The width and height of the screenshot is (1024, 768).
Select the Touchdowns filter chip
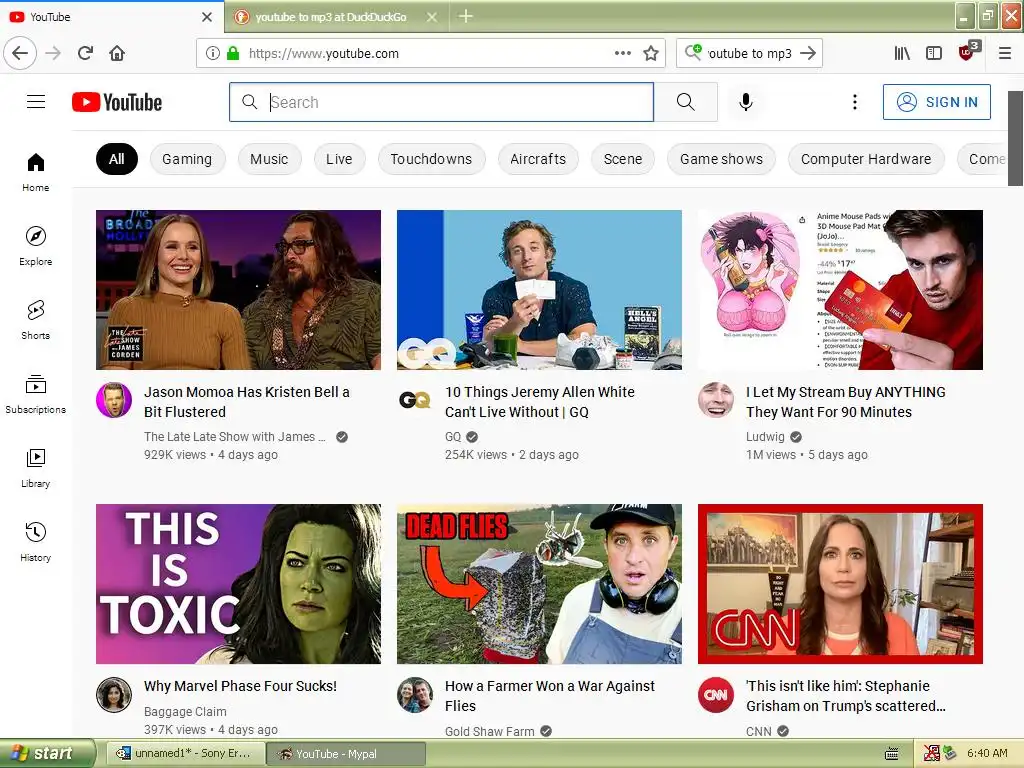pos(431,159)
